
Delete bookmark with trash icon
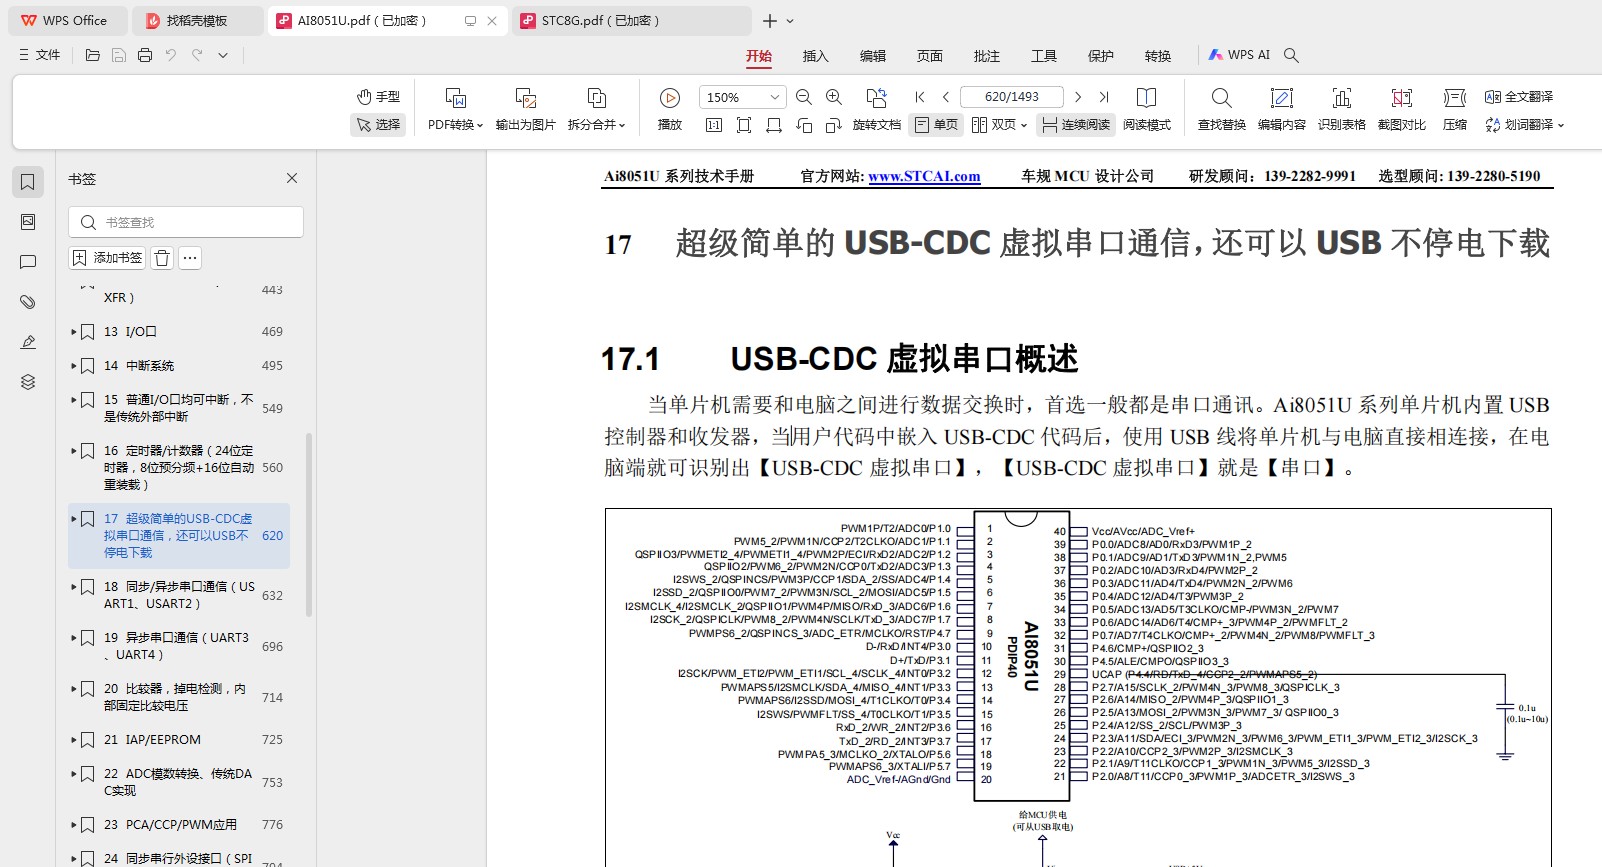click(162, 258)
